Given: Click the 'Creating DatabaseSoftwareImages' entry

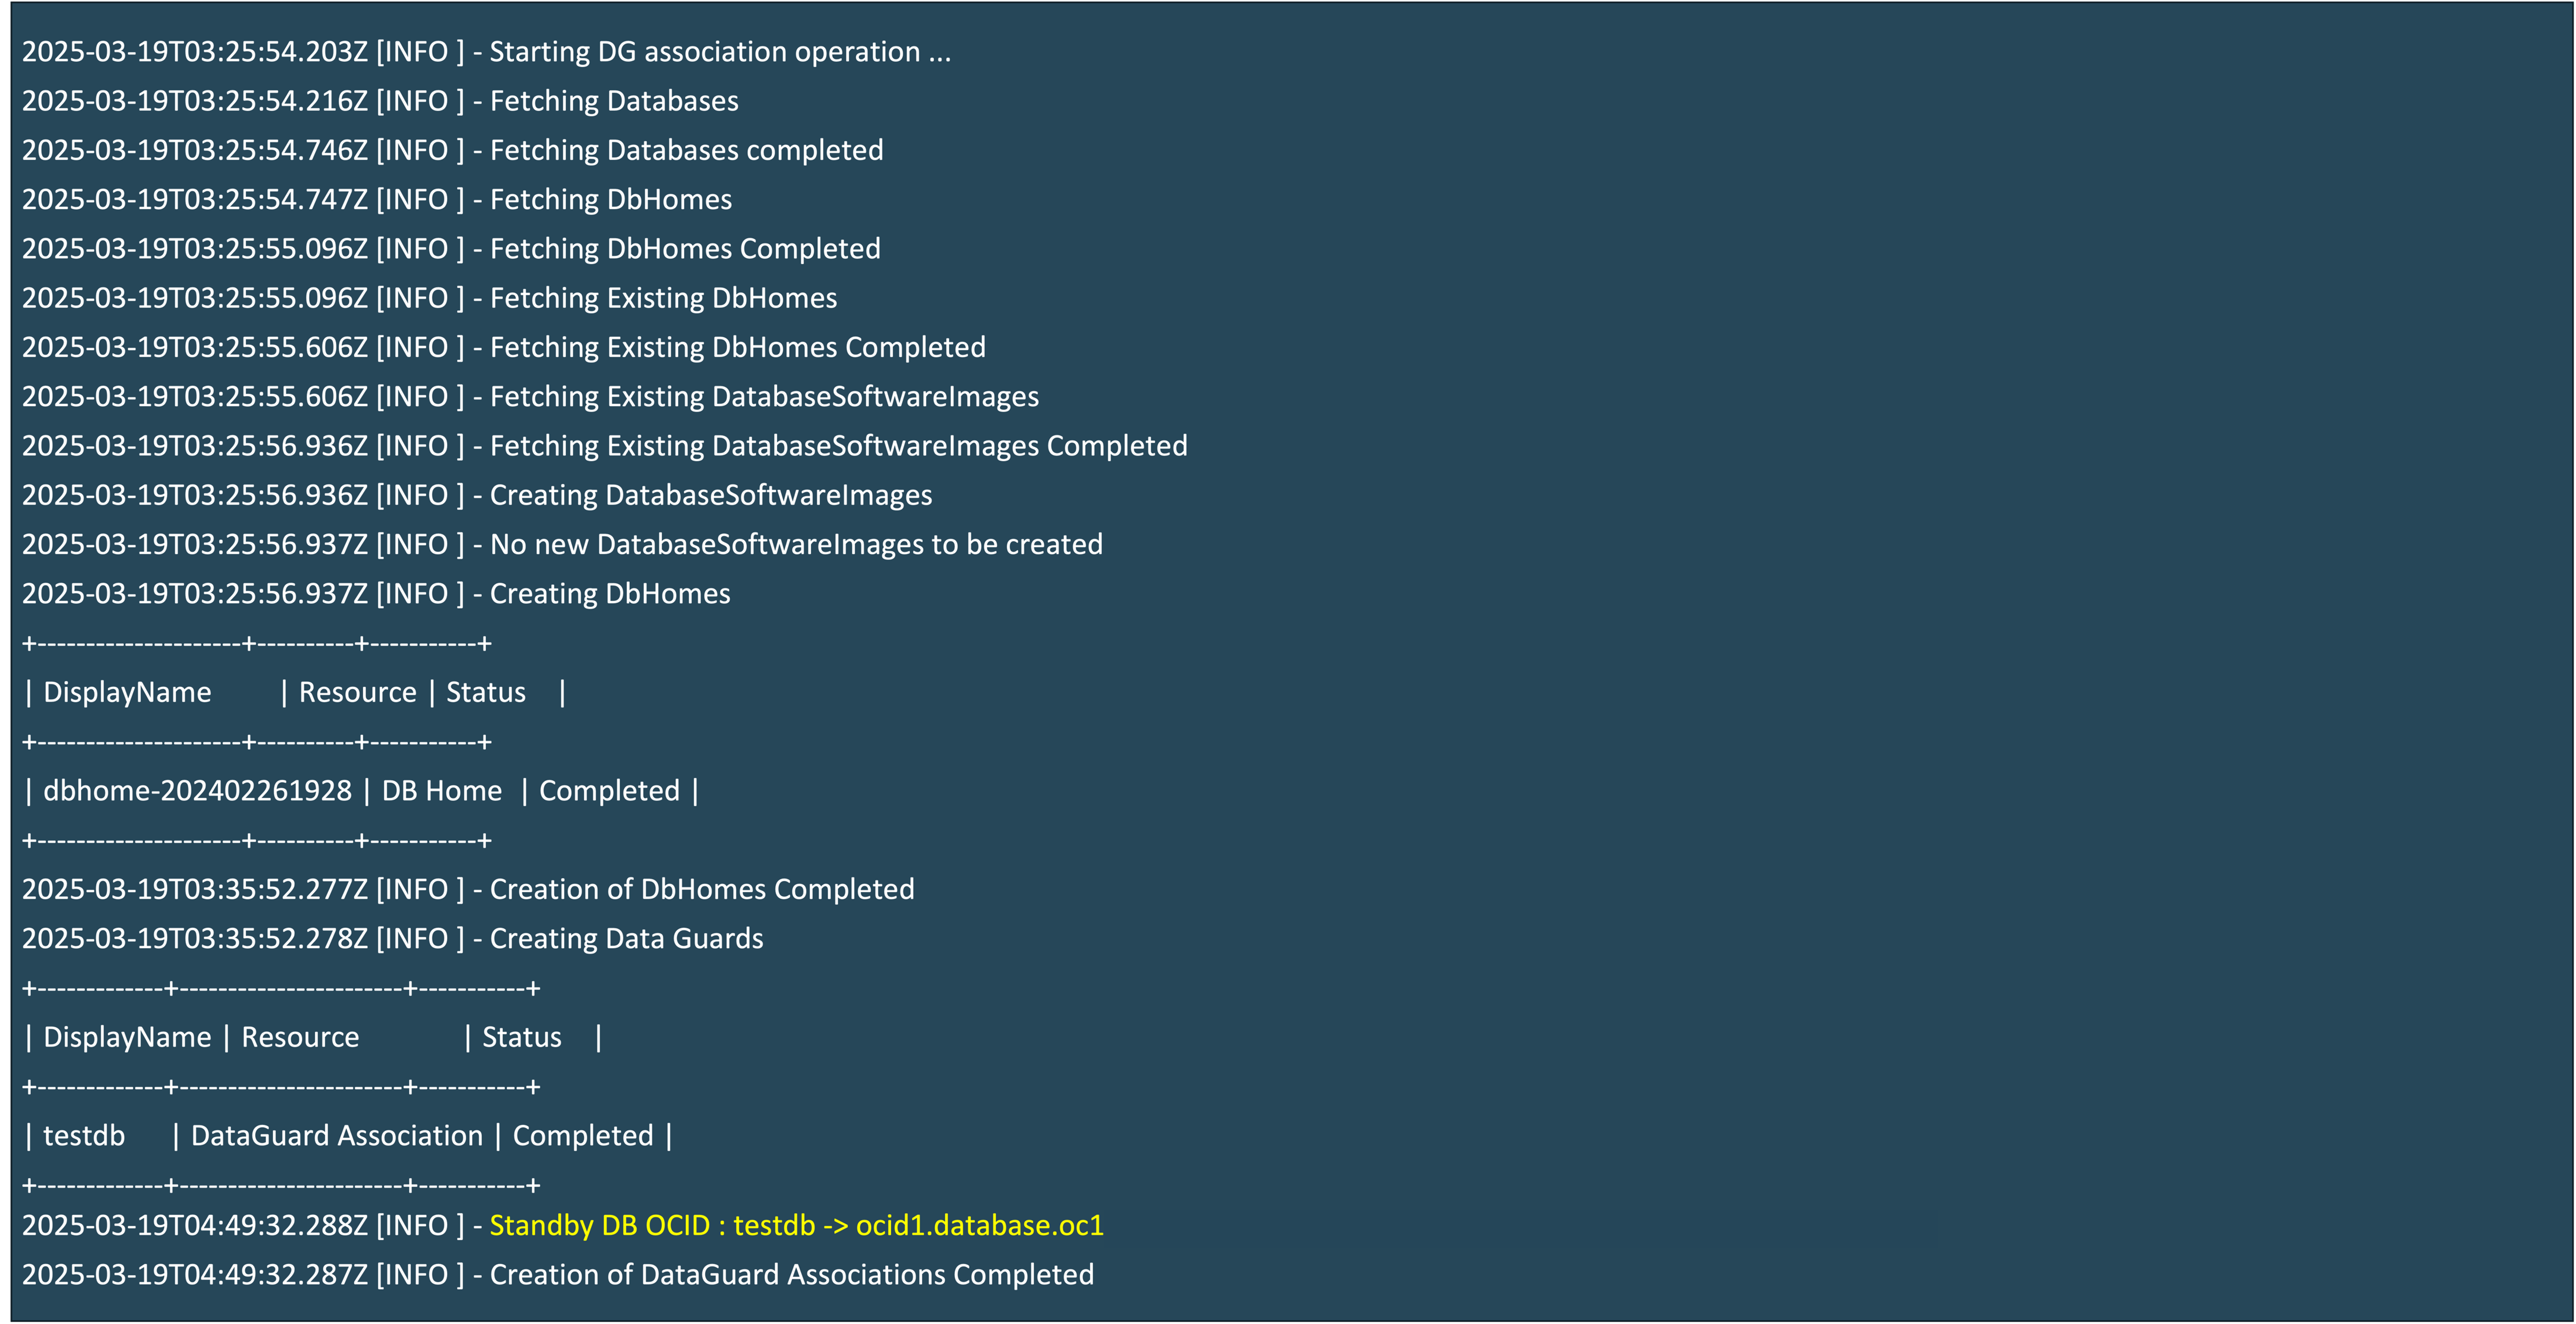Looking at the screenshot, I should point(477,494).
